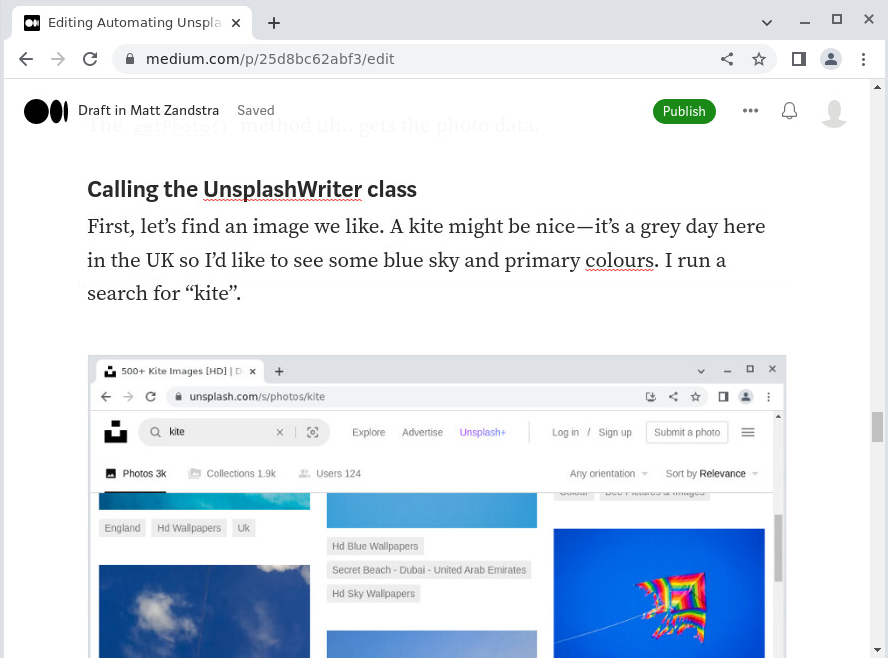Screen dimensions: 888x658
Task: Click the Hd Sky Wallpapers tag
Action: click(373, 593)
